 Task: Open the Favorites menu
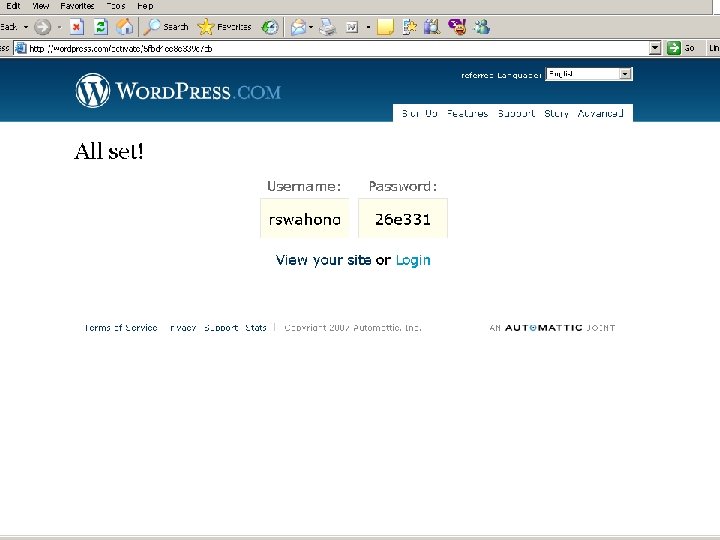[77, 6]
